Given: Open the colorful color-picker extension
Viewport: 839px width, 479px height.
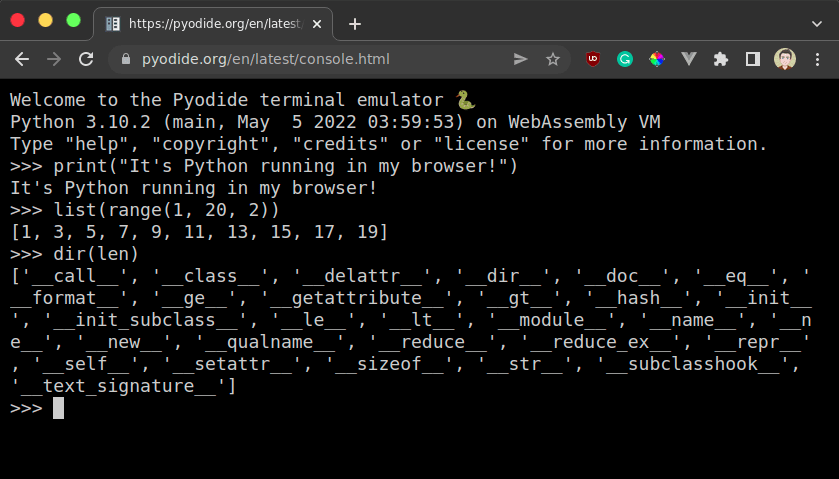Looking at the screenshot, I should 657,59.
